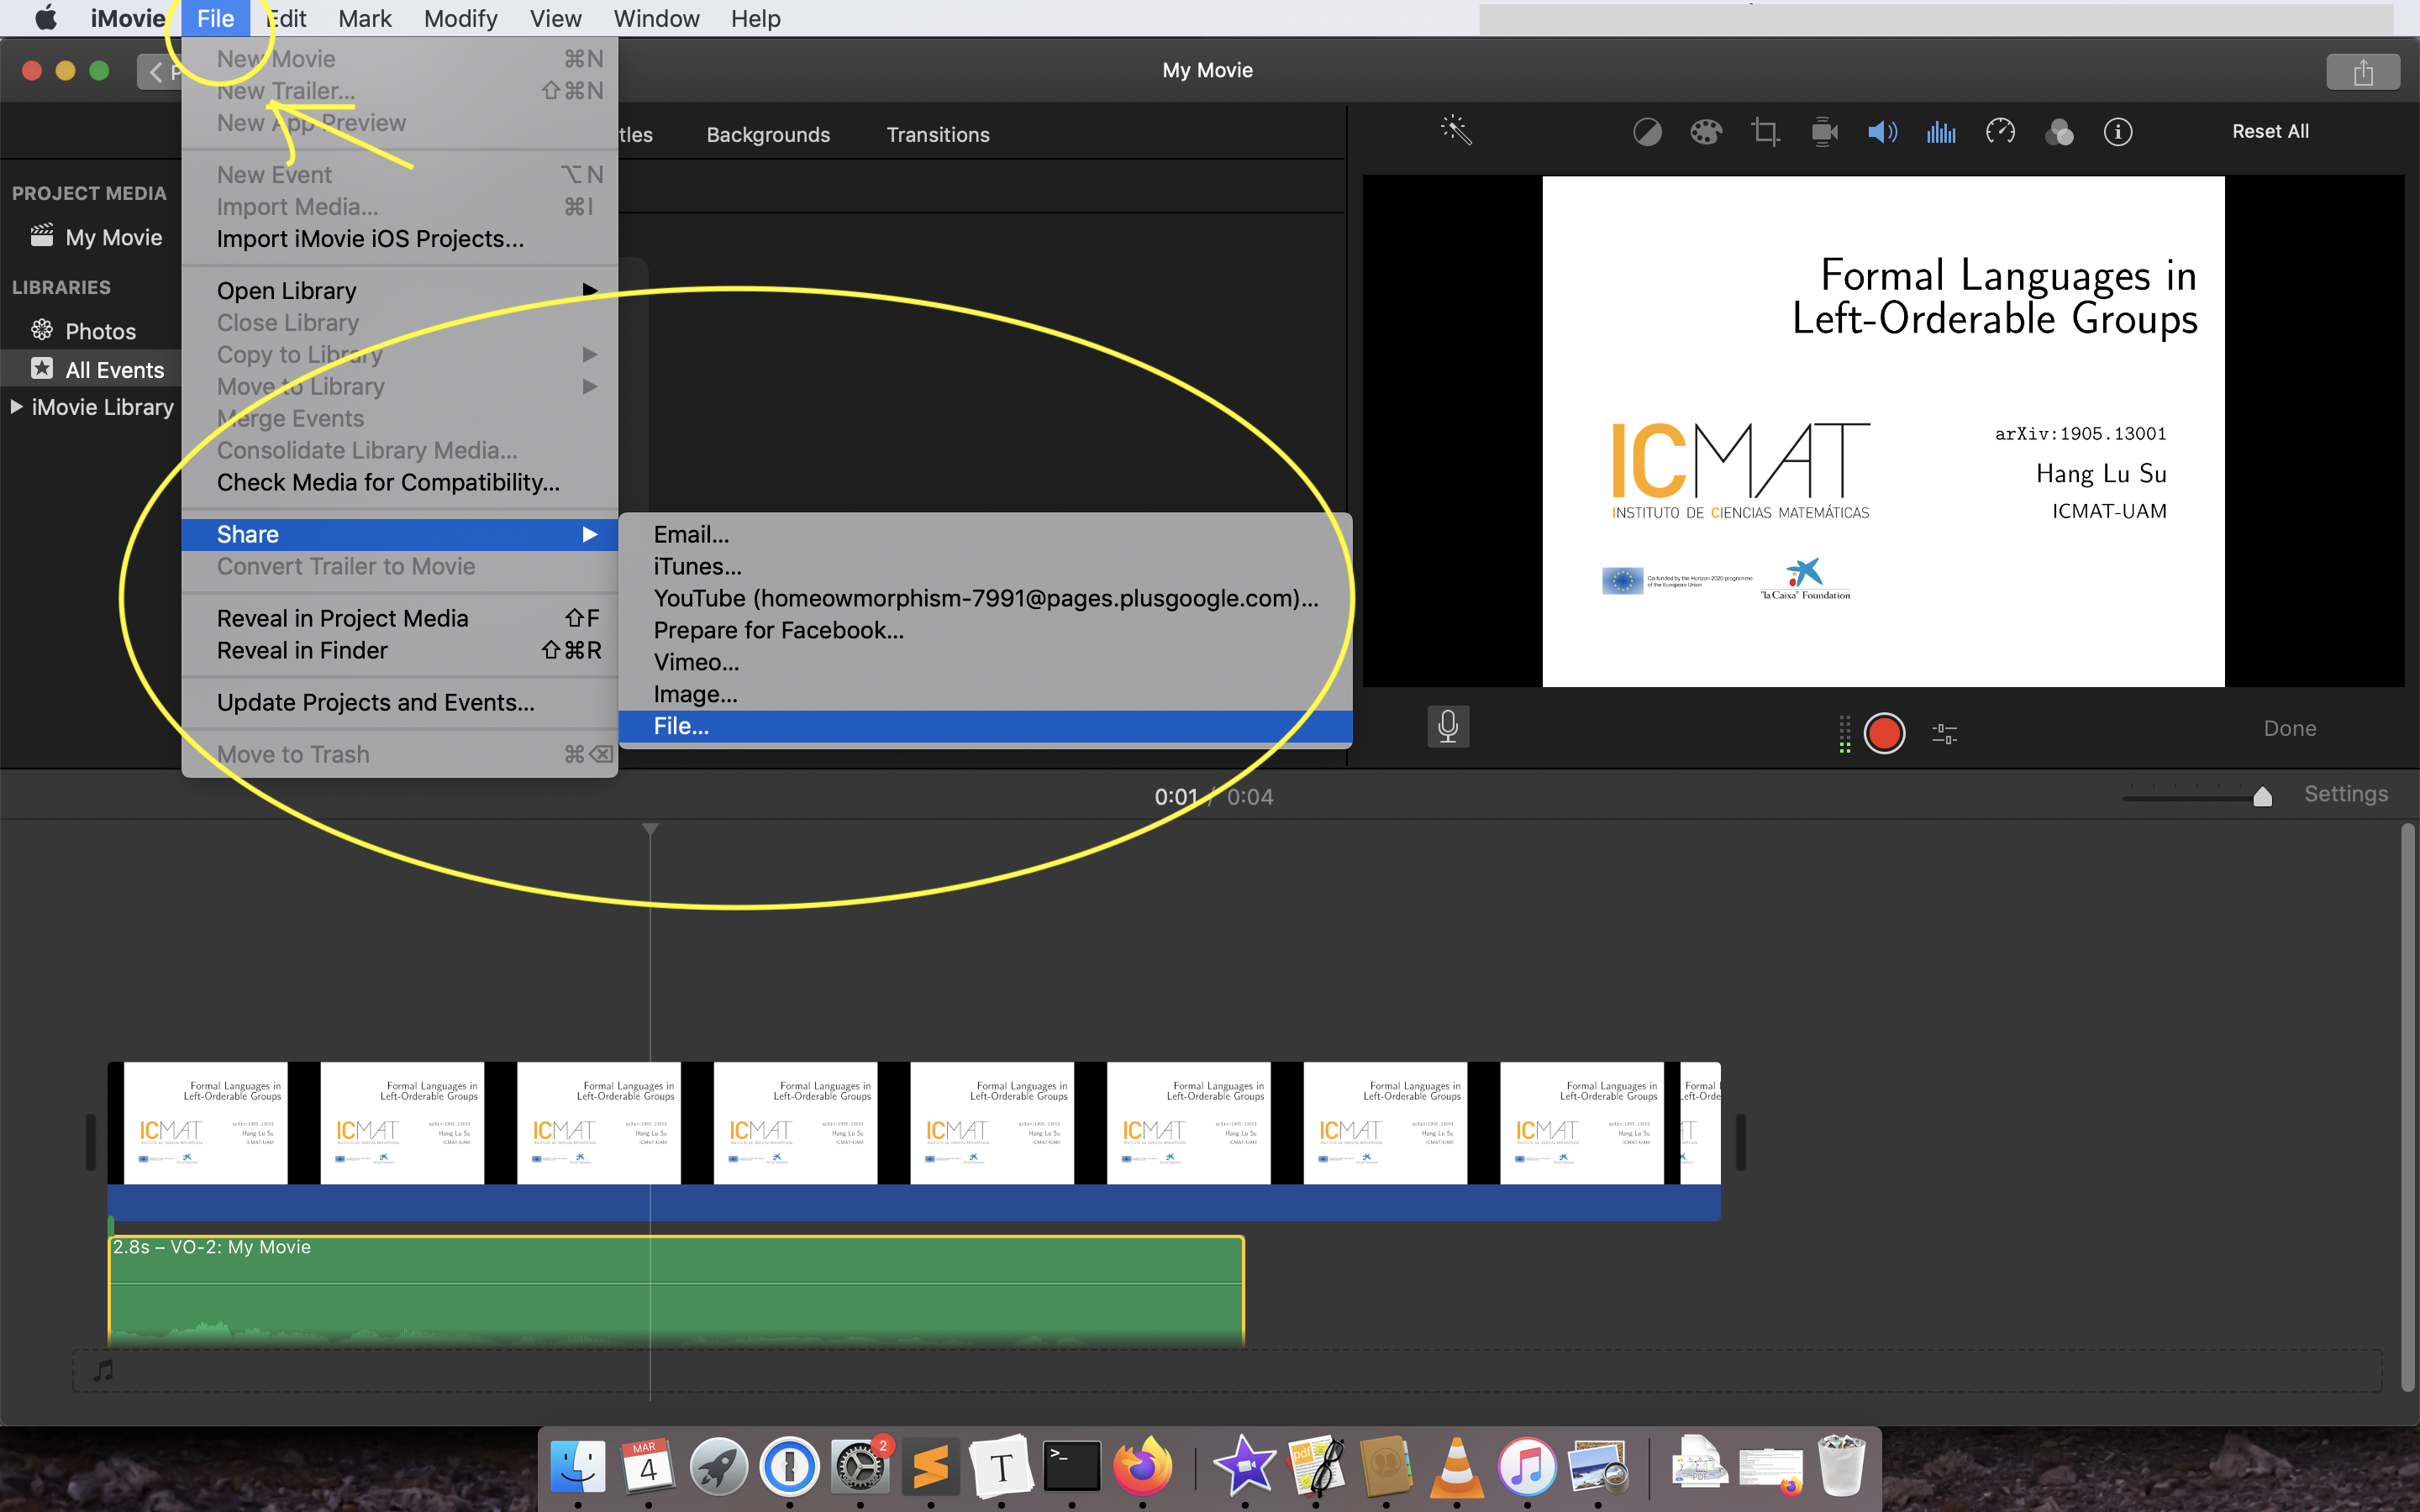Image resolution: width=2420 pixels, height=1512 pixels.
Task: Select Check Media for Compatibility...
Action: (x=400, y=482)
